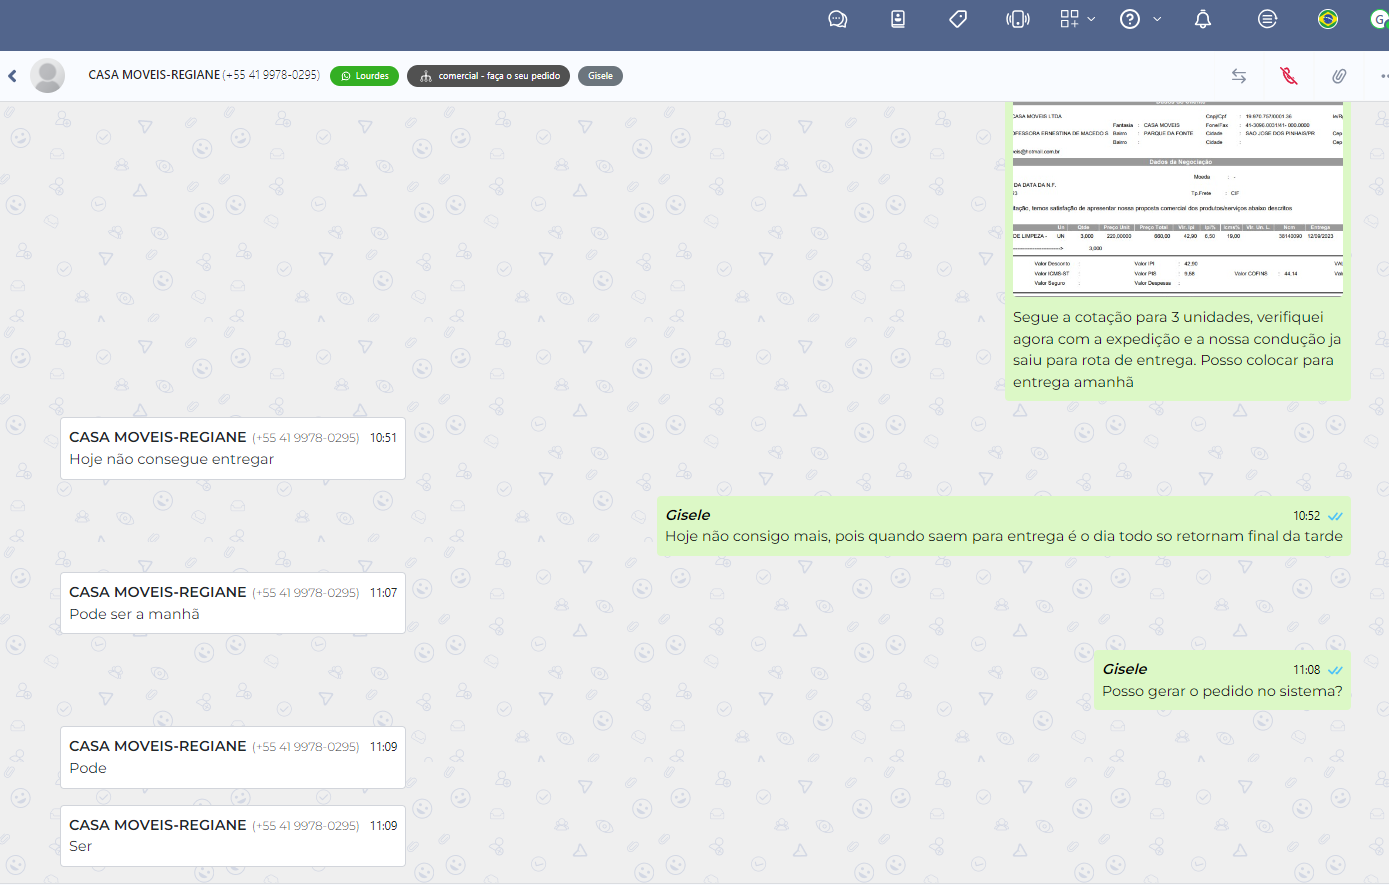This screenshot has width=1389, height=885.
Task: Open the Brazil flag language selector
Action: click(x=1328, y=19)
